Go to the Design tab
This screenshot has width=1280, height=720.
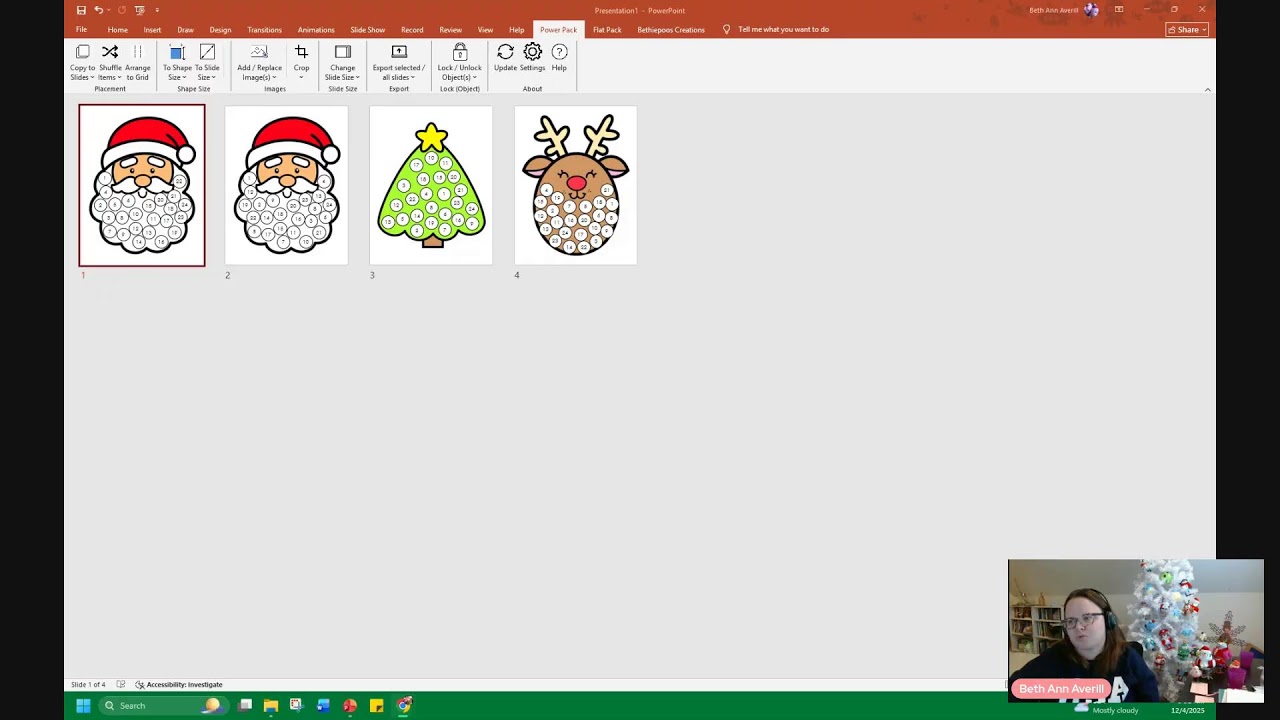click(x=220, y=30)
